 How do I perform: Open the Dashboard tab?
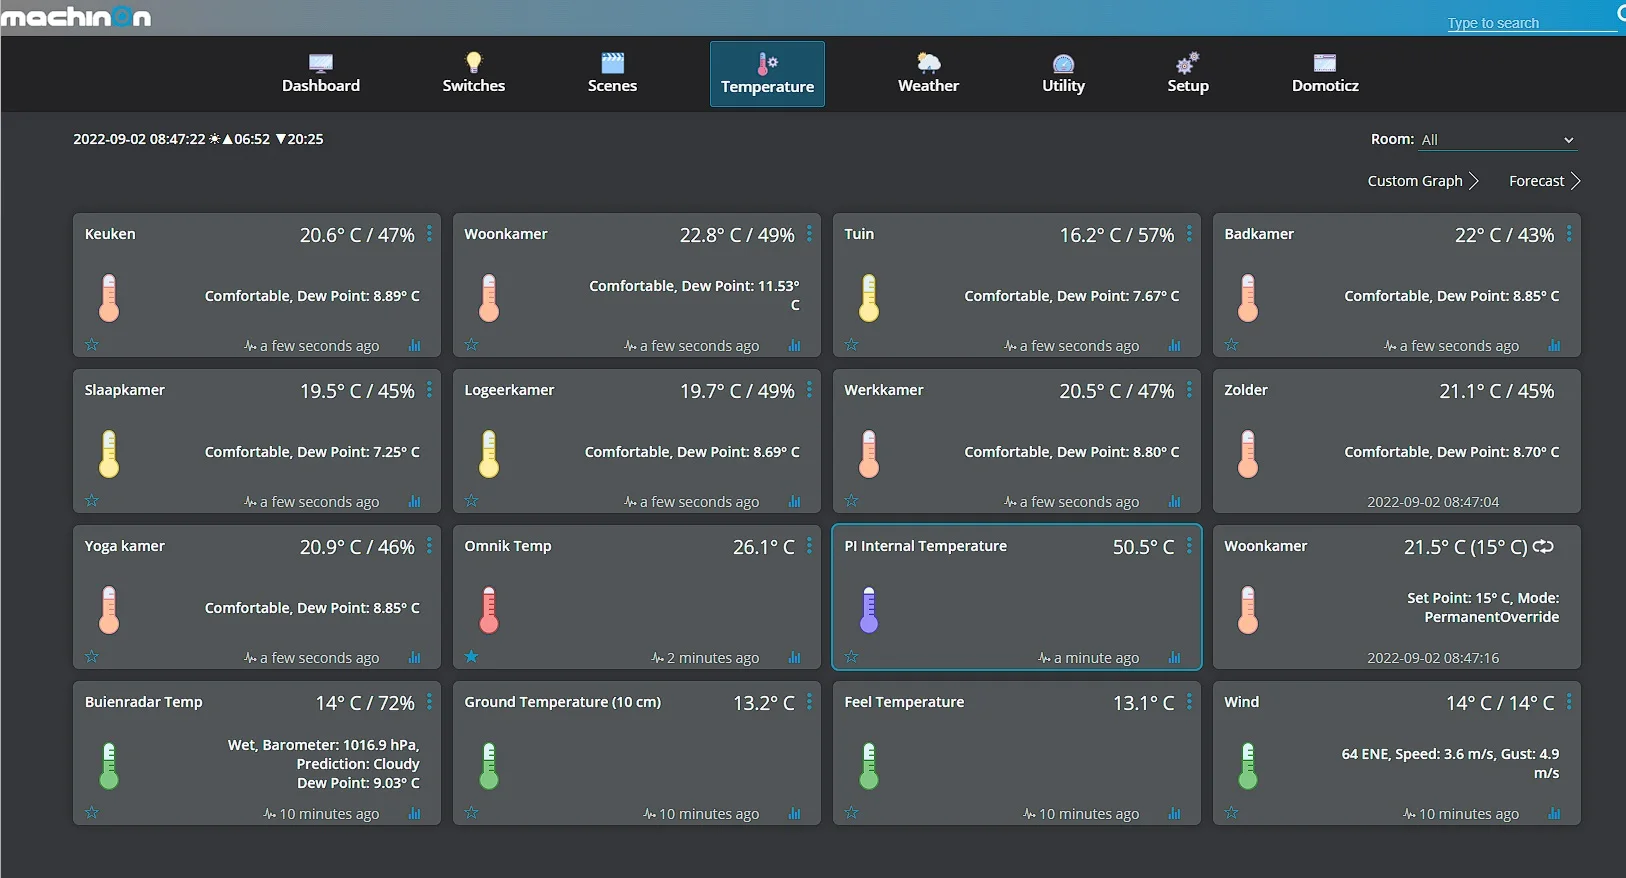[321, 74]
